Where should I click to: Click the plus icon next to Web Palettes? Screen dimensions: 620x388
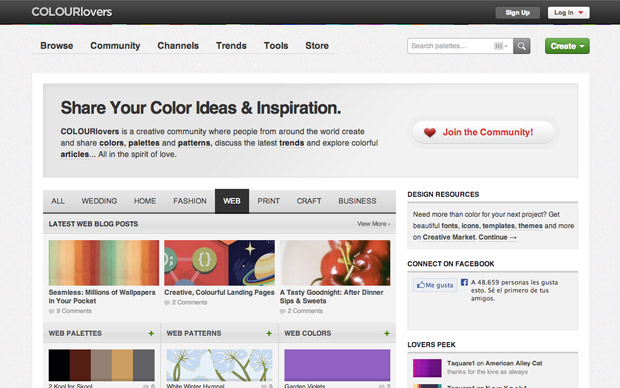[151, 333]
